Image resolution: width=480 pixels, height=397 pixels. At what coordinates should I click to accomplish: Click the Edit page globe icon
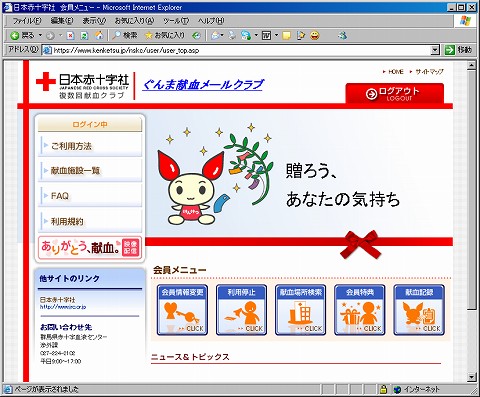[x=246, y=35]
